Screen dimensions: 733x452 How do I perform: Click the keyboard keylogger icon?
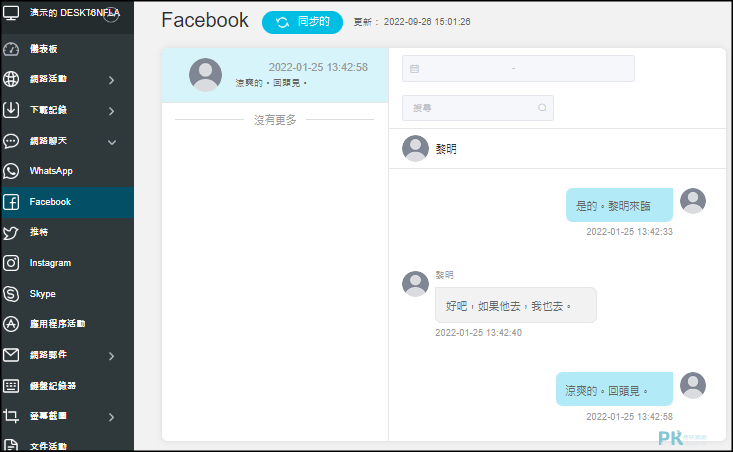11,386
